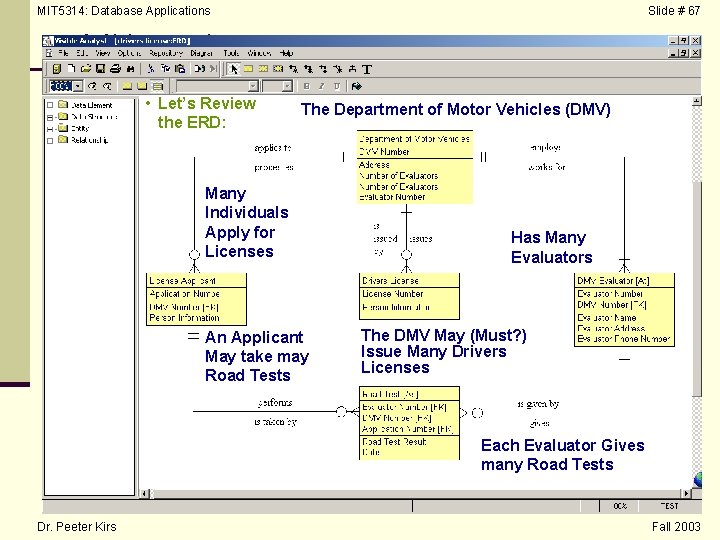Viewport: 720px width, 540px height.
Task: Click the binoculars find icon
Action: [x=130, y=69]
